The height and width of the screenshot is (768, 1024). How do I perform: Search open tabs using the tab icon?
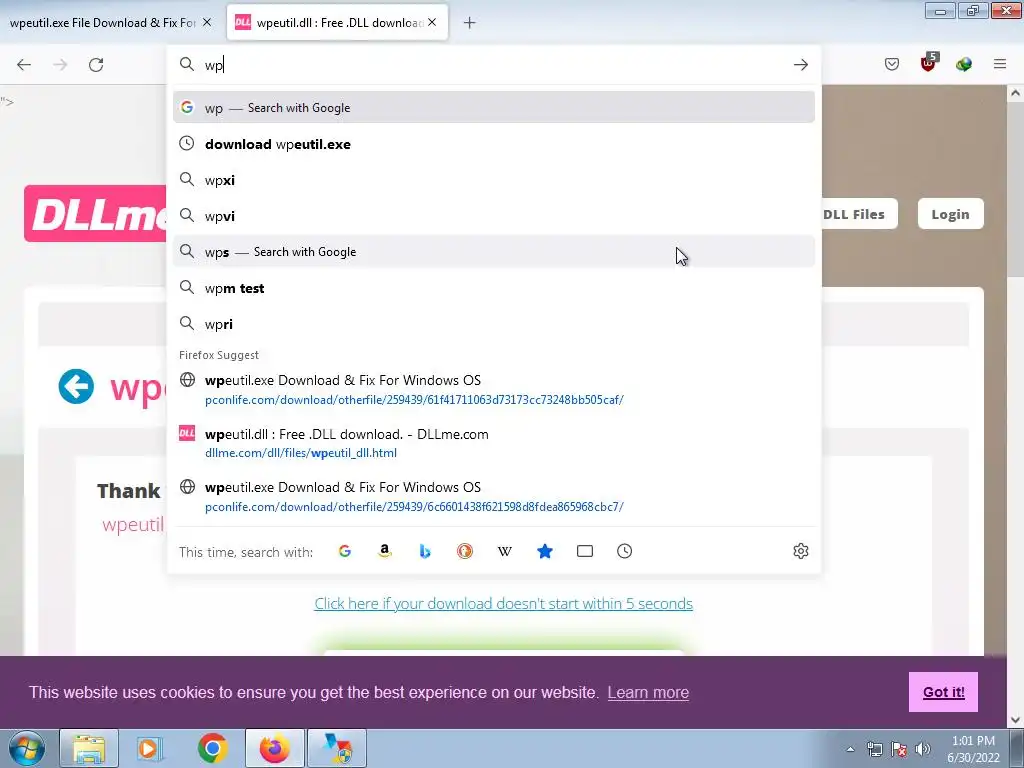point(584,551)
